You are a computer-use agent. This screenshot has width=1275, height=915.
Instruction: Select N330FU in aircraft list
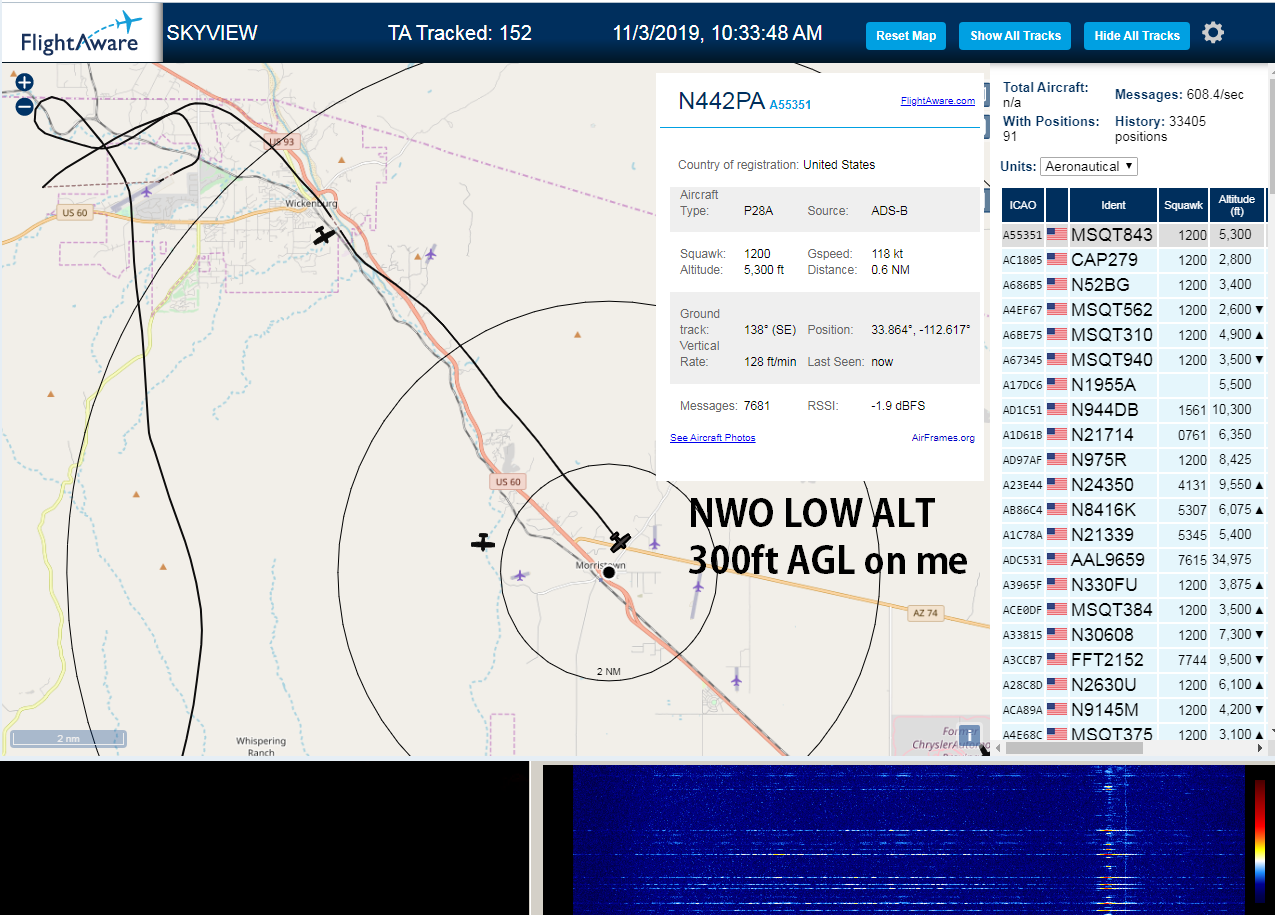[1104, 585]
